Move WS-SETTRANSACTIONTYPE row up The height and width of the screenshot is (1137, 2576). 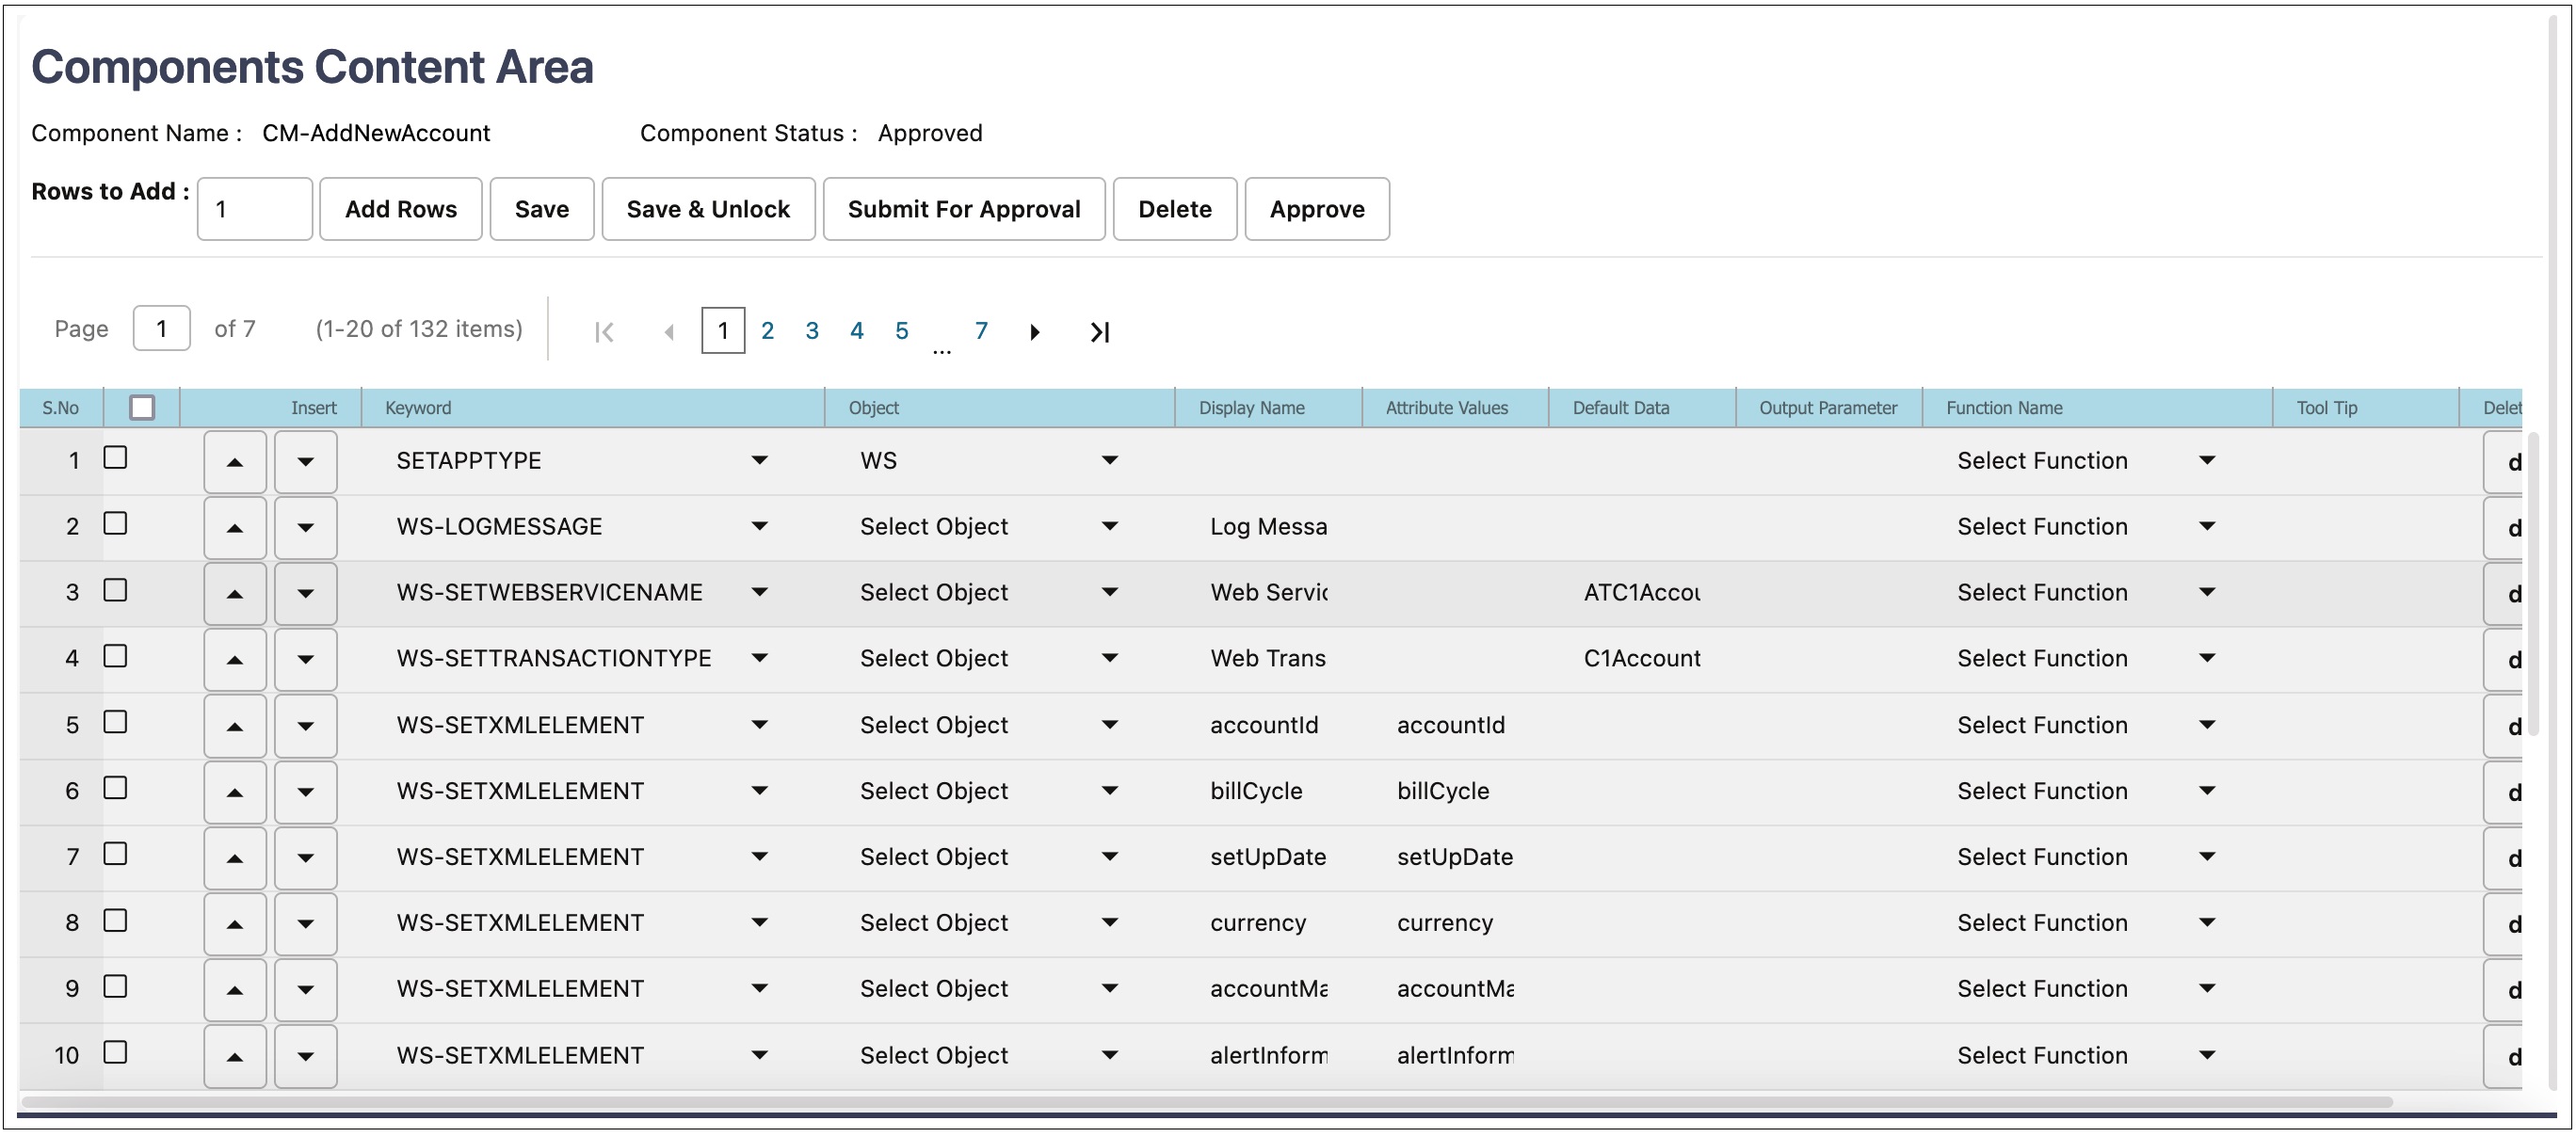[235, 660]
